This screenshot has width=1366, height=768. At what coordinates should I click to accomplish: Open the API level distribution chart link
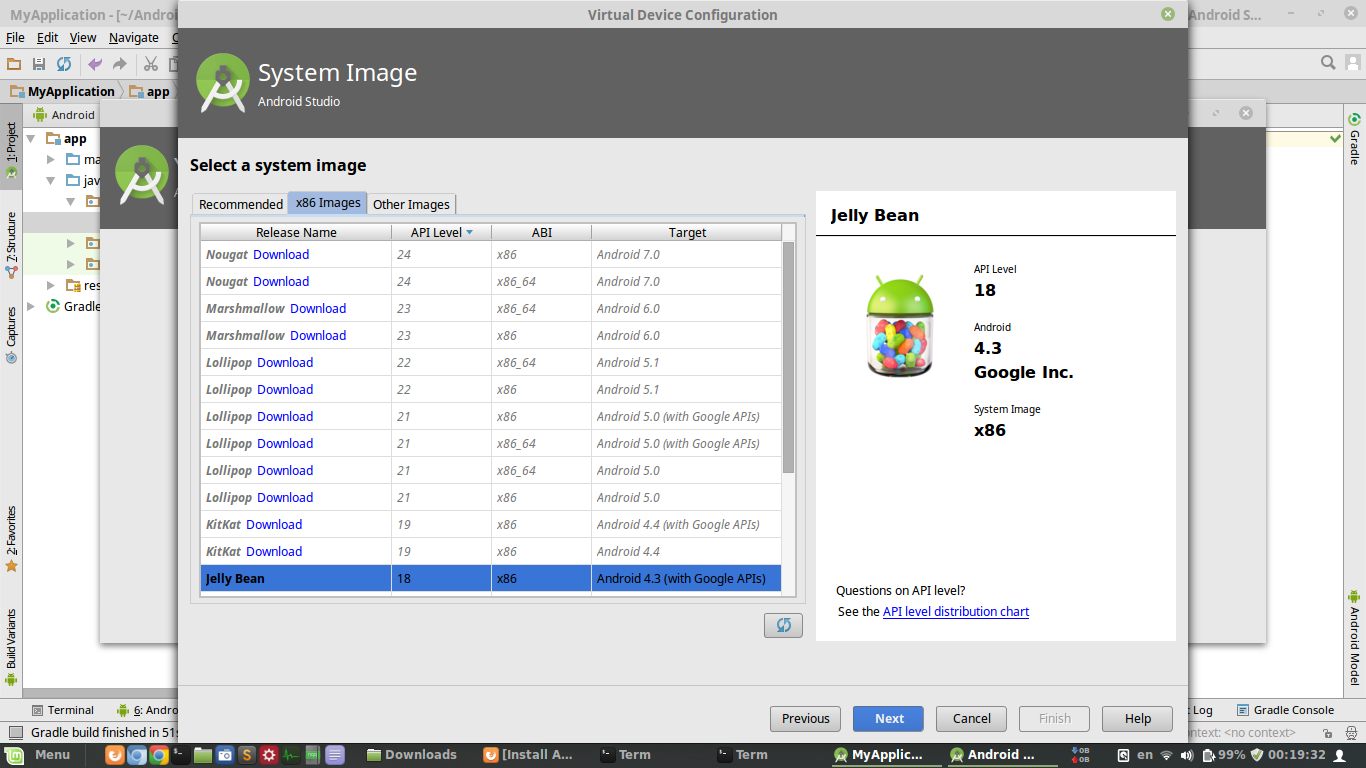click(956, 611)
